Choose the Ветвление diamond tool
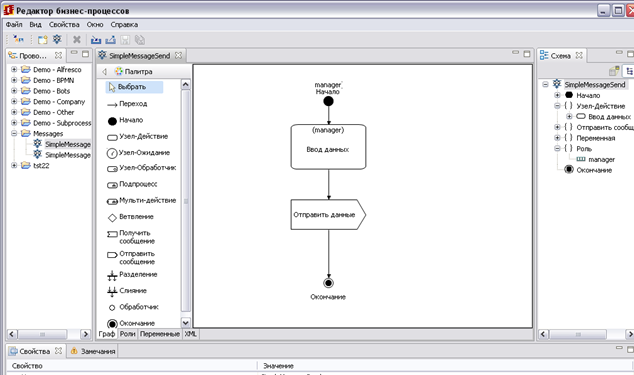The height and width of the screenshot is (375, 634). tap(130, 217)
